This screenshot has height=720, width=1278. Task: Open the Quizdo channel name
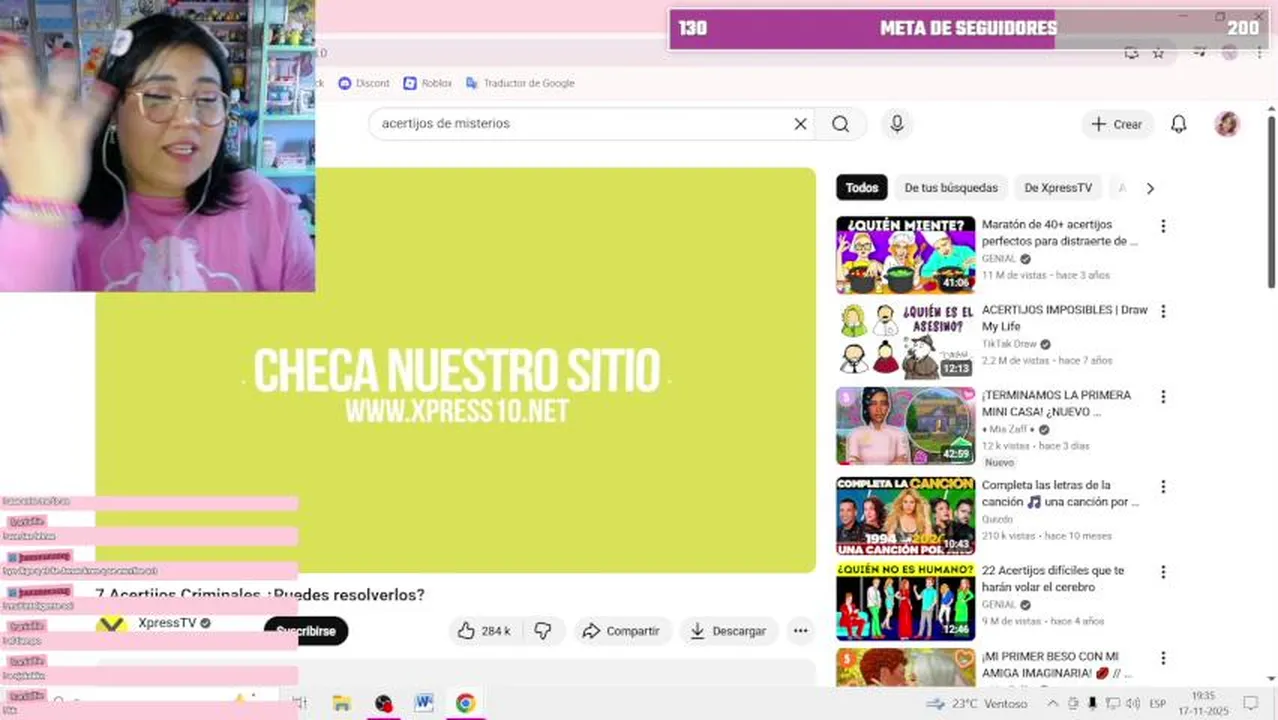[997, 519]
